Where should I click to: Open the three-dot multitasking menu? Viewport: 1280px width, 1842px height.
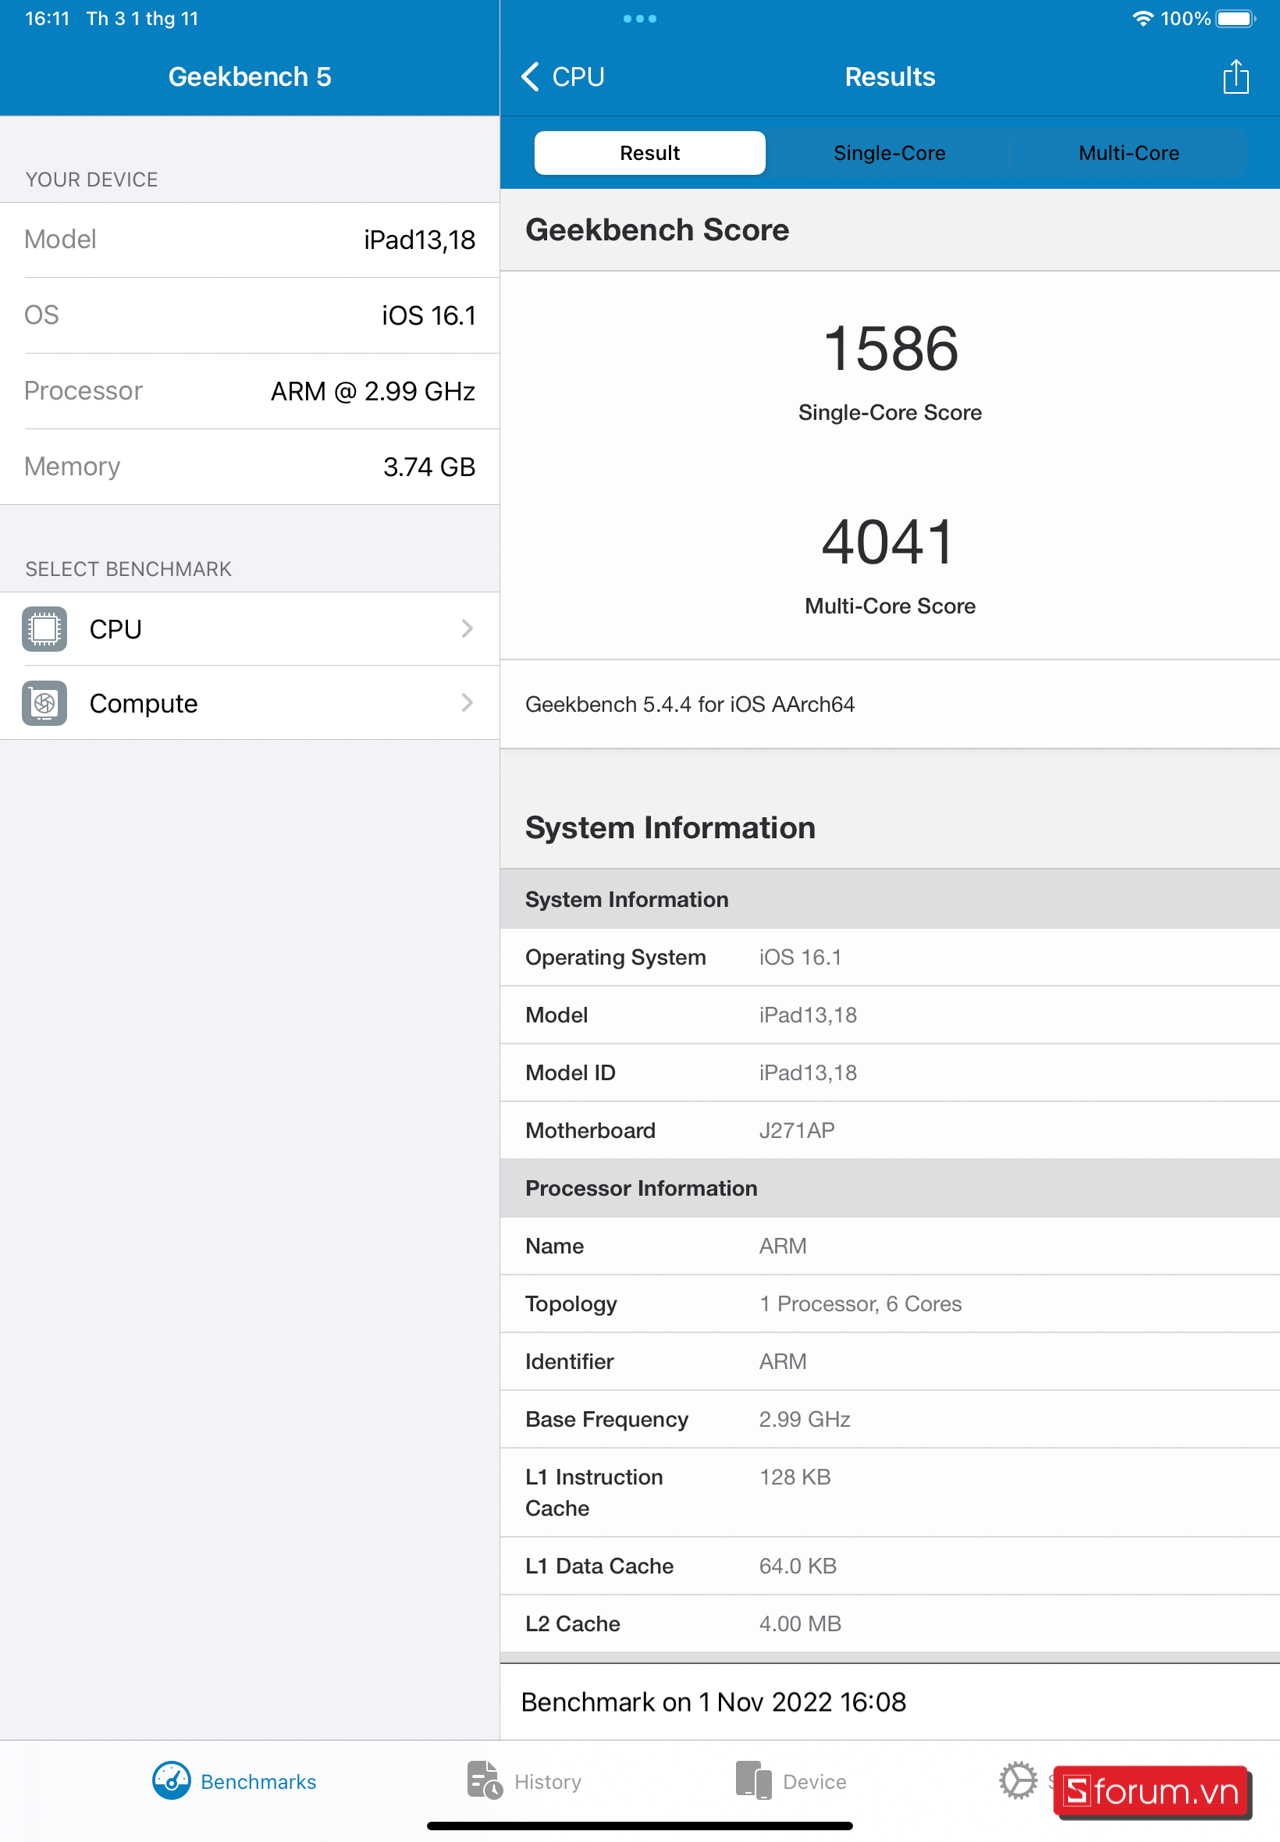640,18
